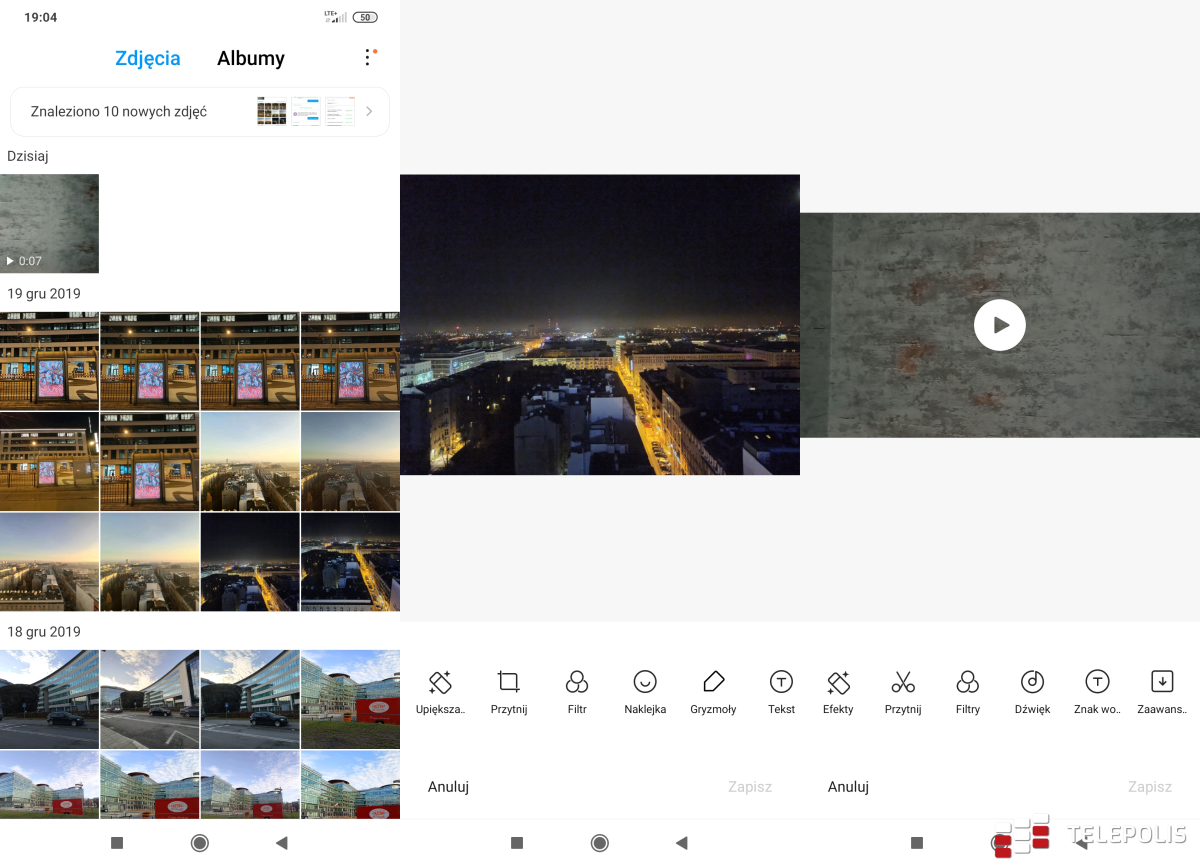Select the photo crop Przytnij tool
1200x867 pixels.
tap(509, 692)
